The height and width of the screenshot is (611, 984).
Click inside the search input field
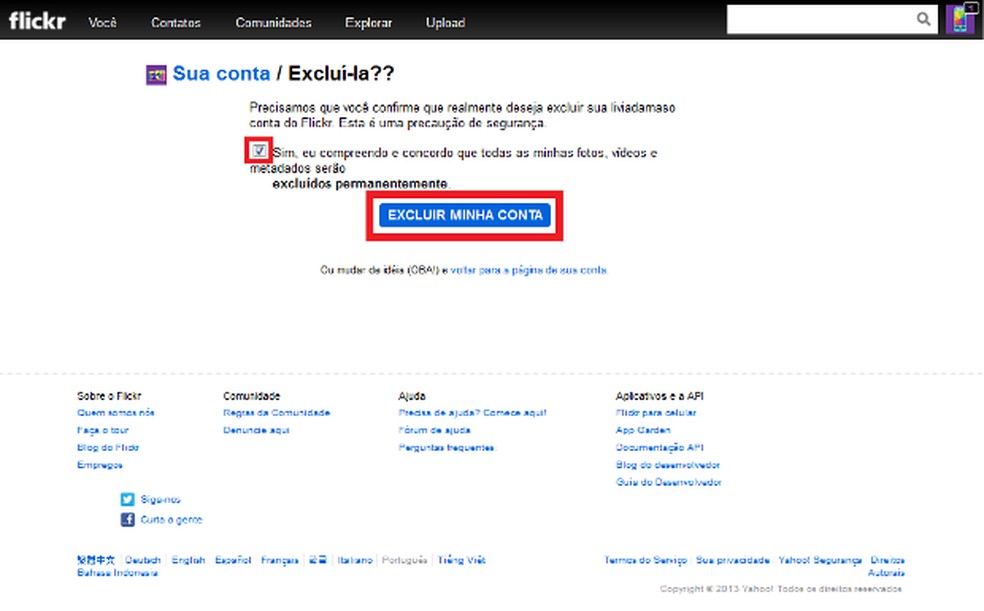(820, 19)
